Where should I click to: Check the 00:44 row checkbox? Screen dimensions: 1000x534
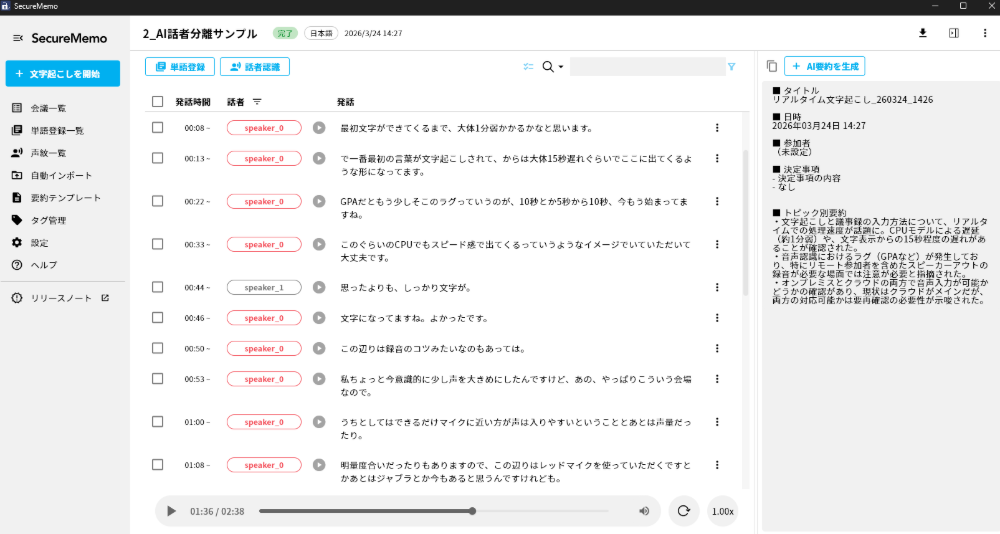coord(158,287)
